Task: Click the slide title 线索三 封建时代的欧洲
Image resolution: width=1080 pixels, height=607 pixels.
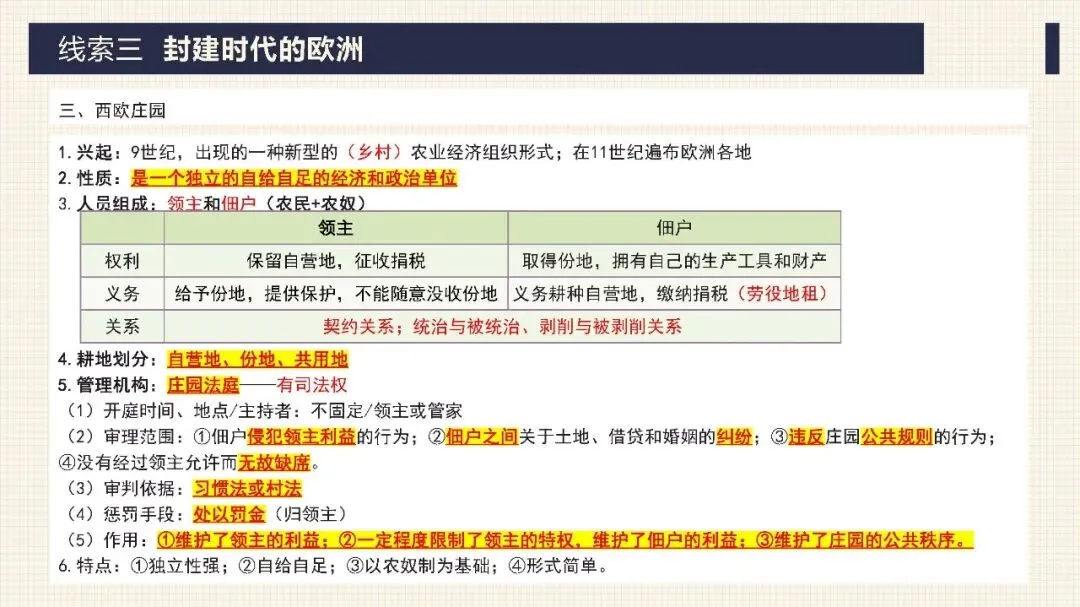Action: coord(210,49)
